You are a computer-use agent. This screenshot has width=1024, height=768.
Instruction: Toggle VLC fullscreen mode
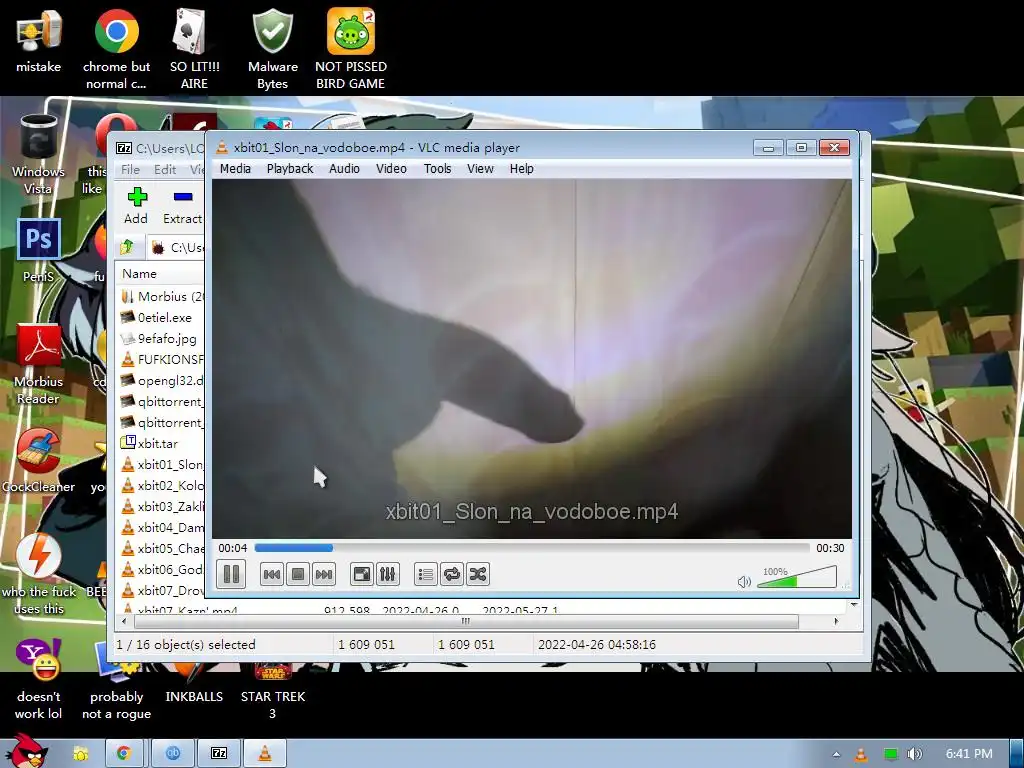362,574
